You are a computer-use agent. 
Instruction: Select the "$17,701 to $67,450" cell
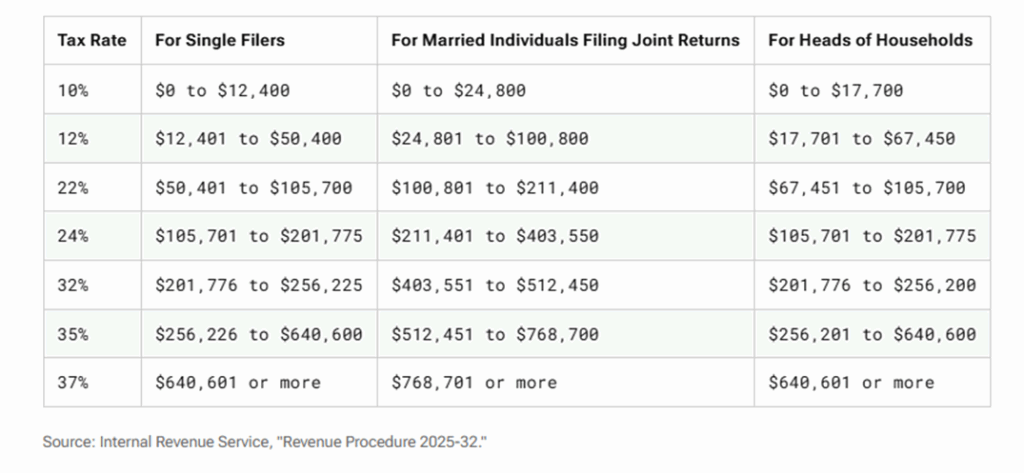(861, 139)
